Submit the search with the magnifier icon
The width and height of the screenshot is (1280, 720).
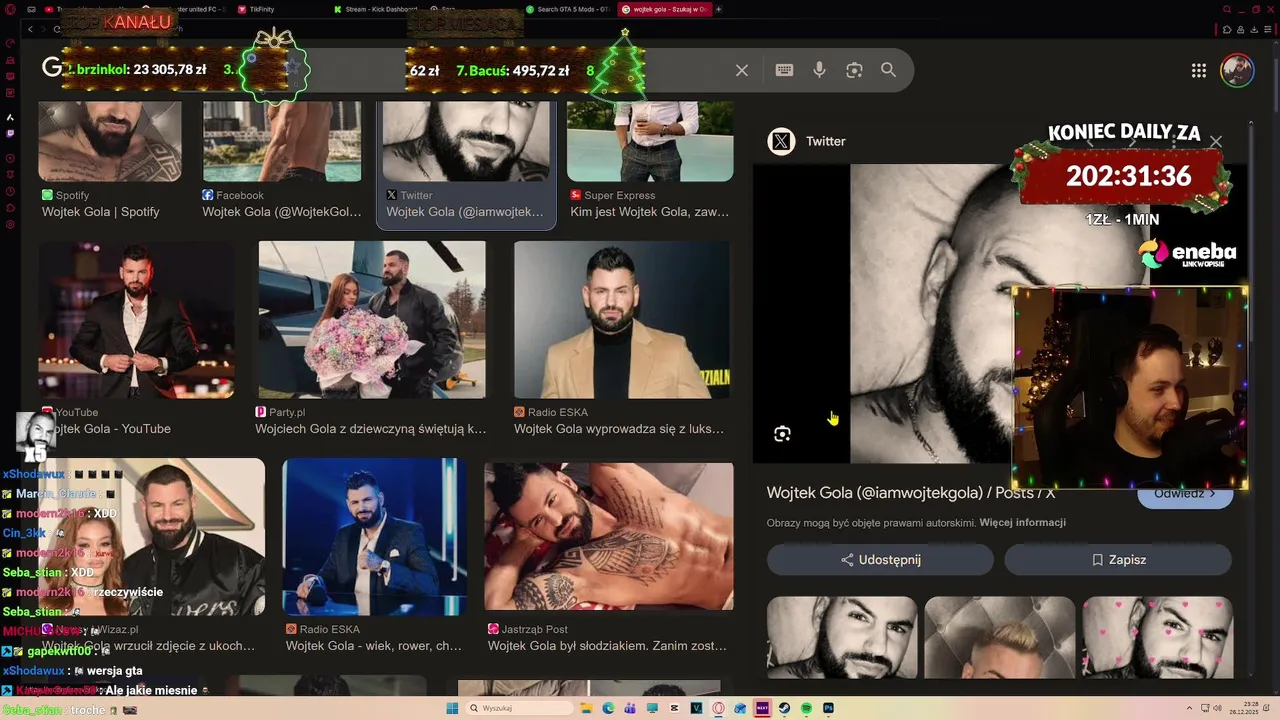pos(888,70)
